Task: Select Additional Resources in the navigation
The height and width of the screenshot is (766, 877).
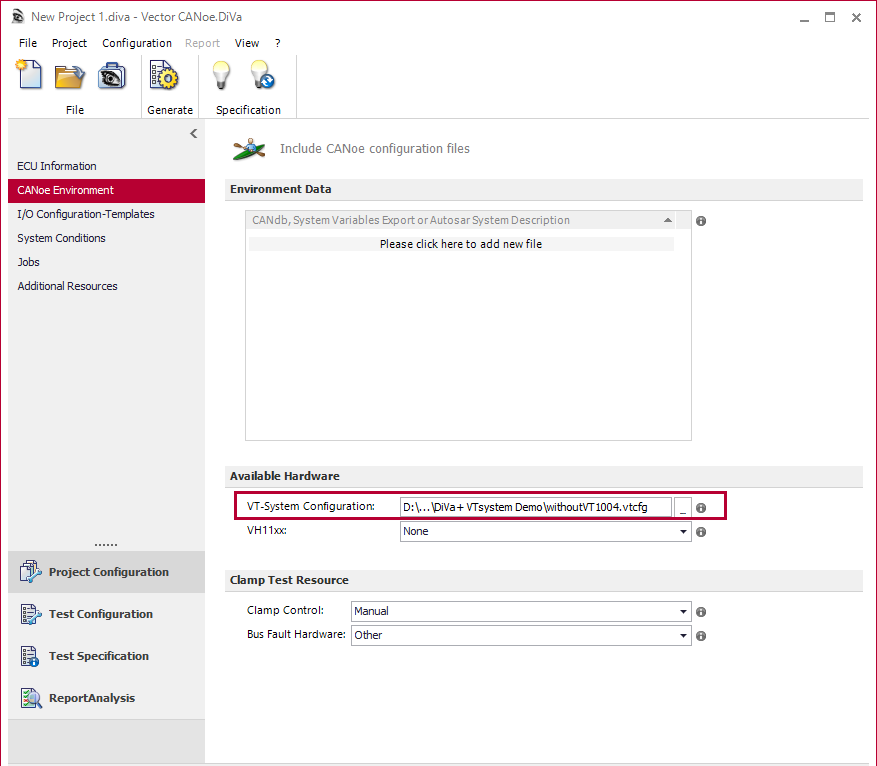Action: pos(106,286)
